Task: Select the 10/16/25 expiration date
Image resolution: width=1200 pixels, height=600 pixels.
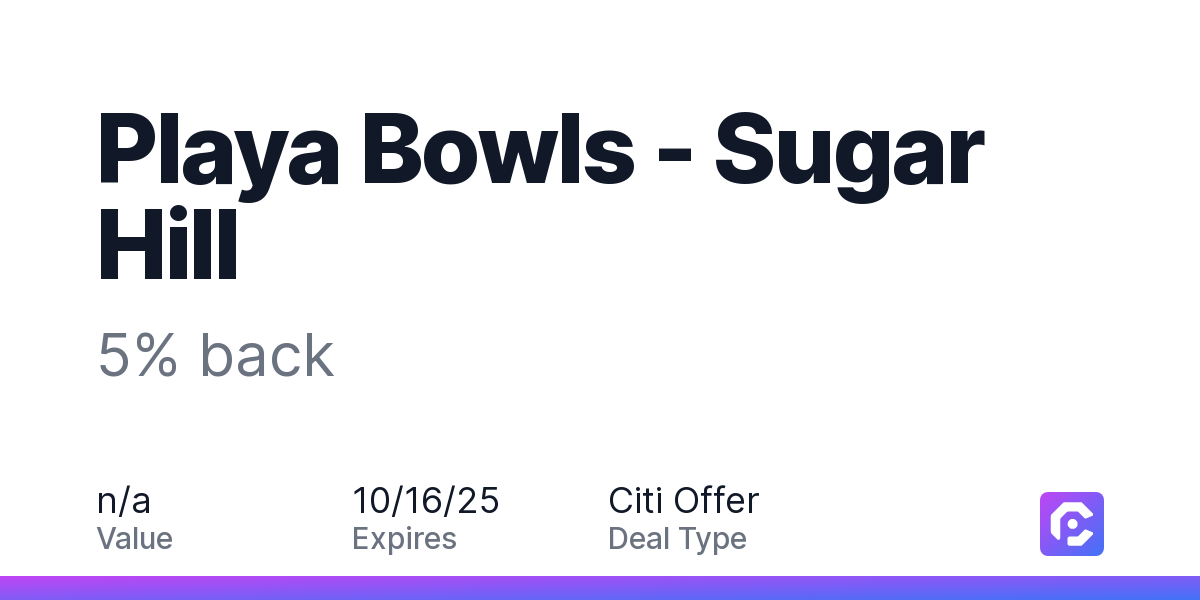Action: coord(425,500)
